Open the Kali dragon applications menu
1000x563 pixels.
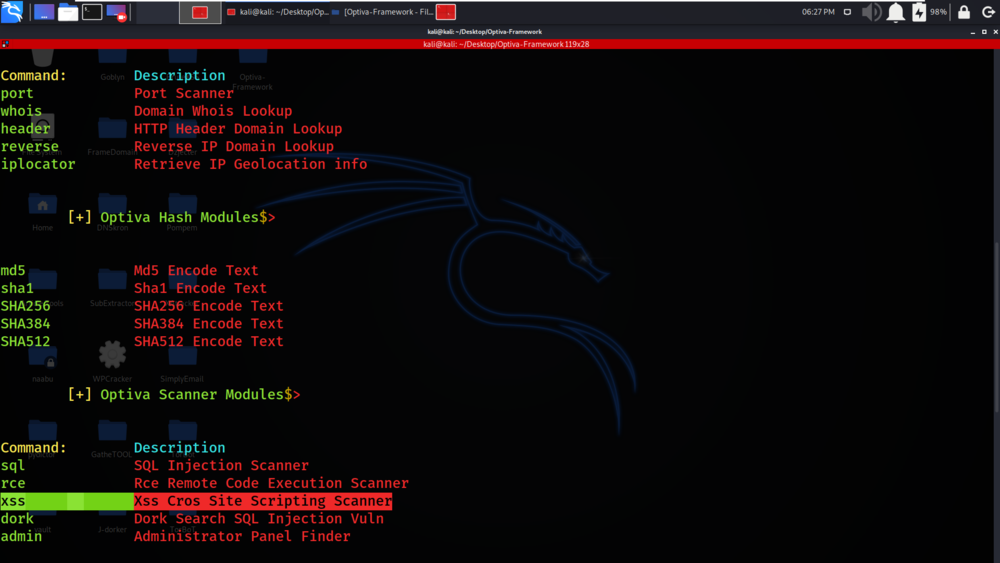12,11
